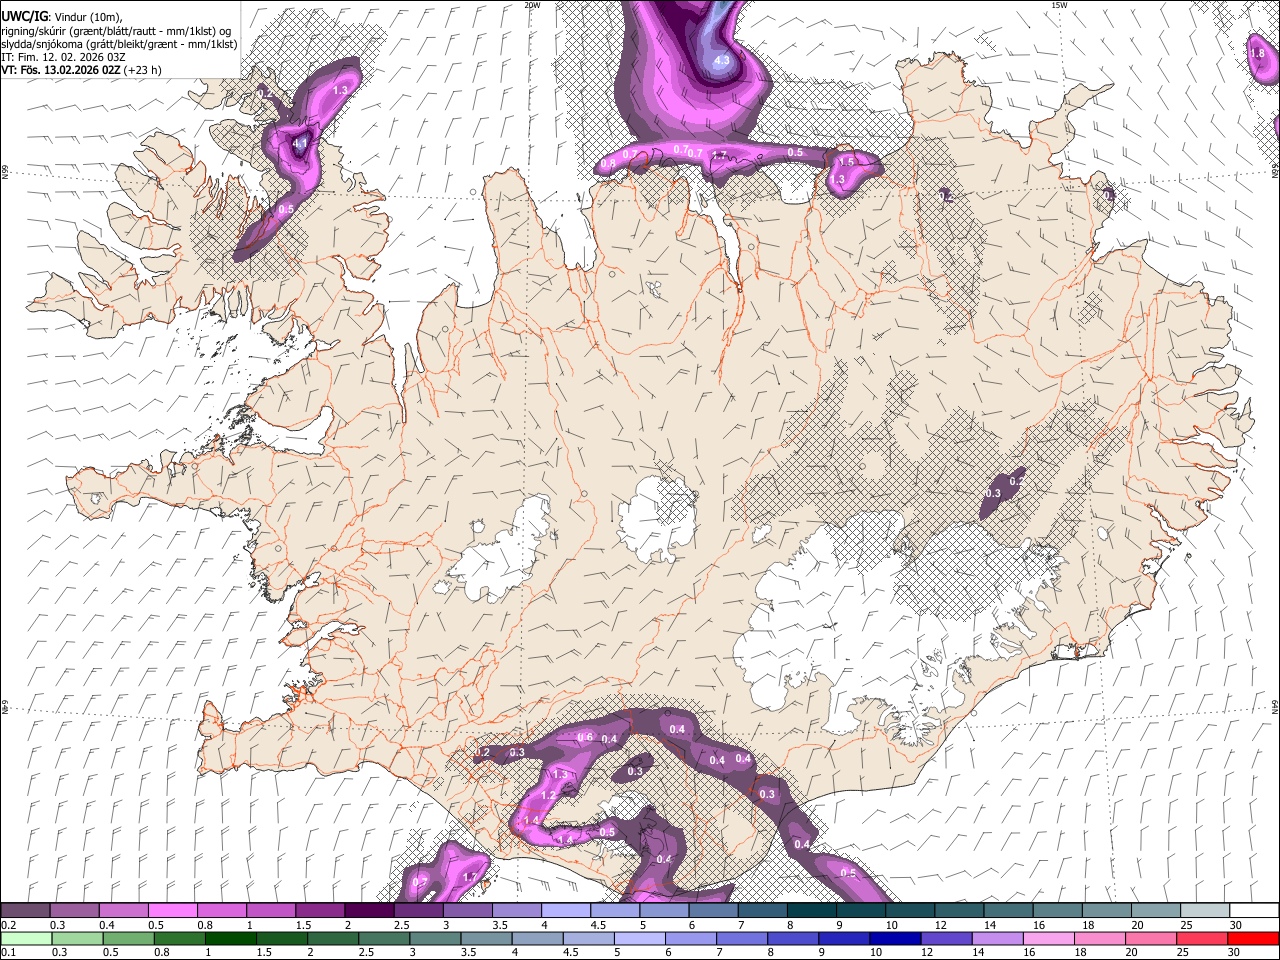Image resolution: width=1280 pixels, height=960 pixels.
Task: Pick upper legend swatch between 3 and 3.5
Action: [x=468, y=910]
